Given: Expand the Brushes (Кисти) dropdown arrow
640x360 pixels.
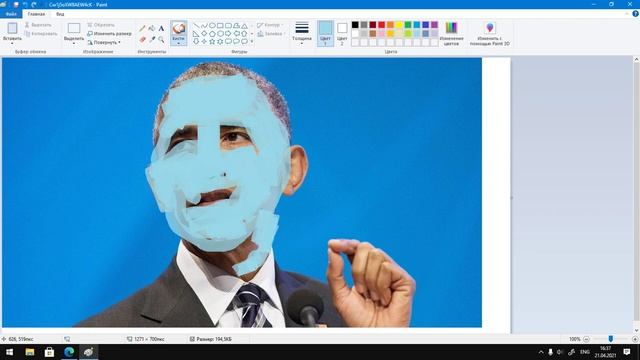Looking at the screenshot, I should (178, 43).
